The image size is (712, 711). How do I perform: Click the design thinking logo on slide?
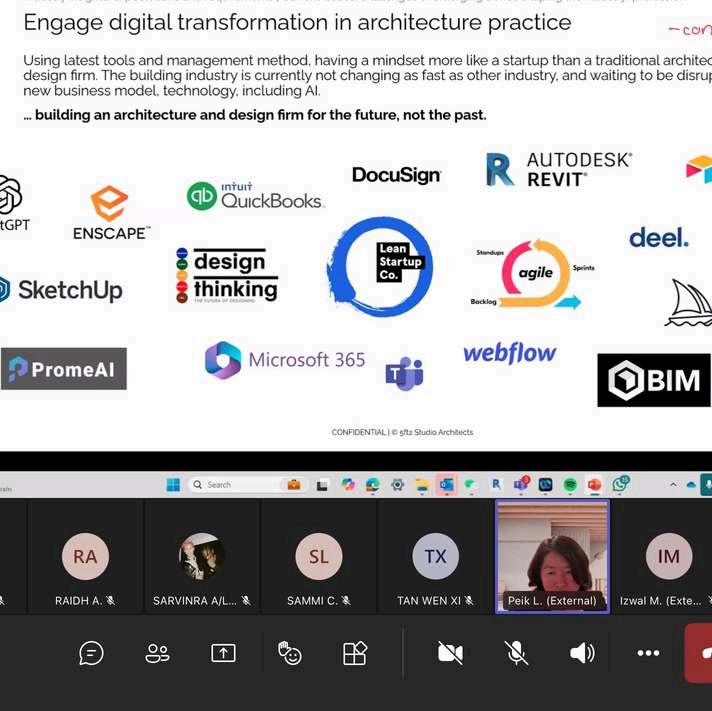(x=227, y=276)
